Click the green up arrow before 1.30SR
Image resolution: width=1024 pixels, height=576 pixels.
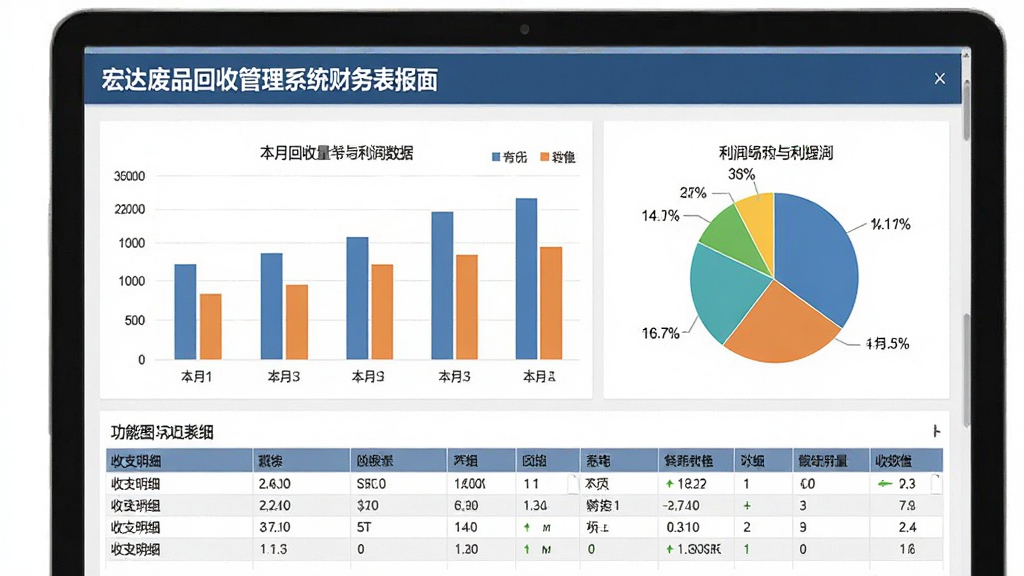click(669, 549)
